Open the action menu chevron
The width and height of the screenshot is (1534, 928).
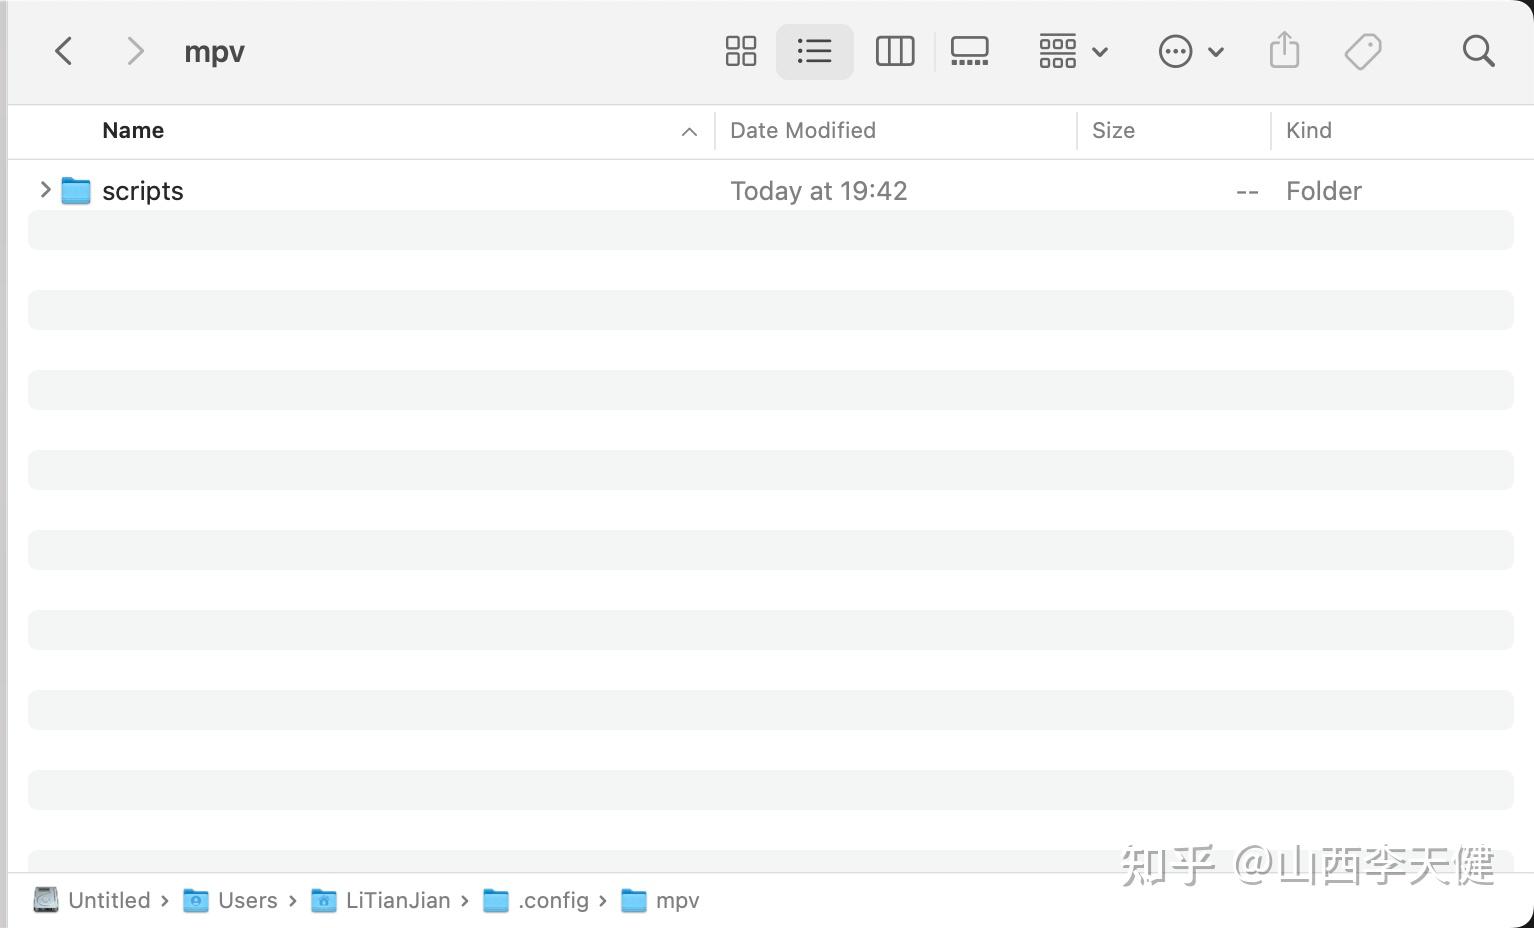(1216, 51)
